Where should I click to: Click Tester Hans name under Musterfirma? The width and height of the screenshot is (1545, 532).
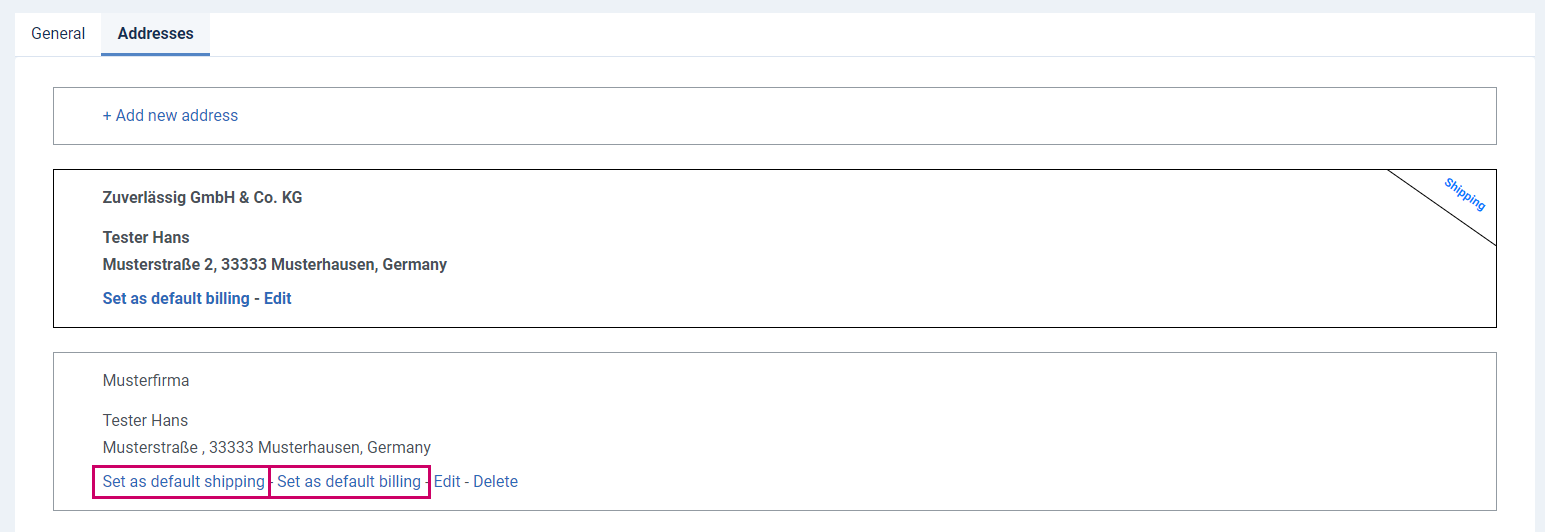tap(145, 421)
